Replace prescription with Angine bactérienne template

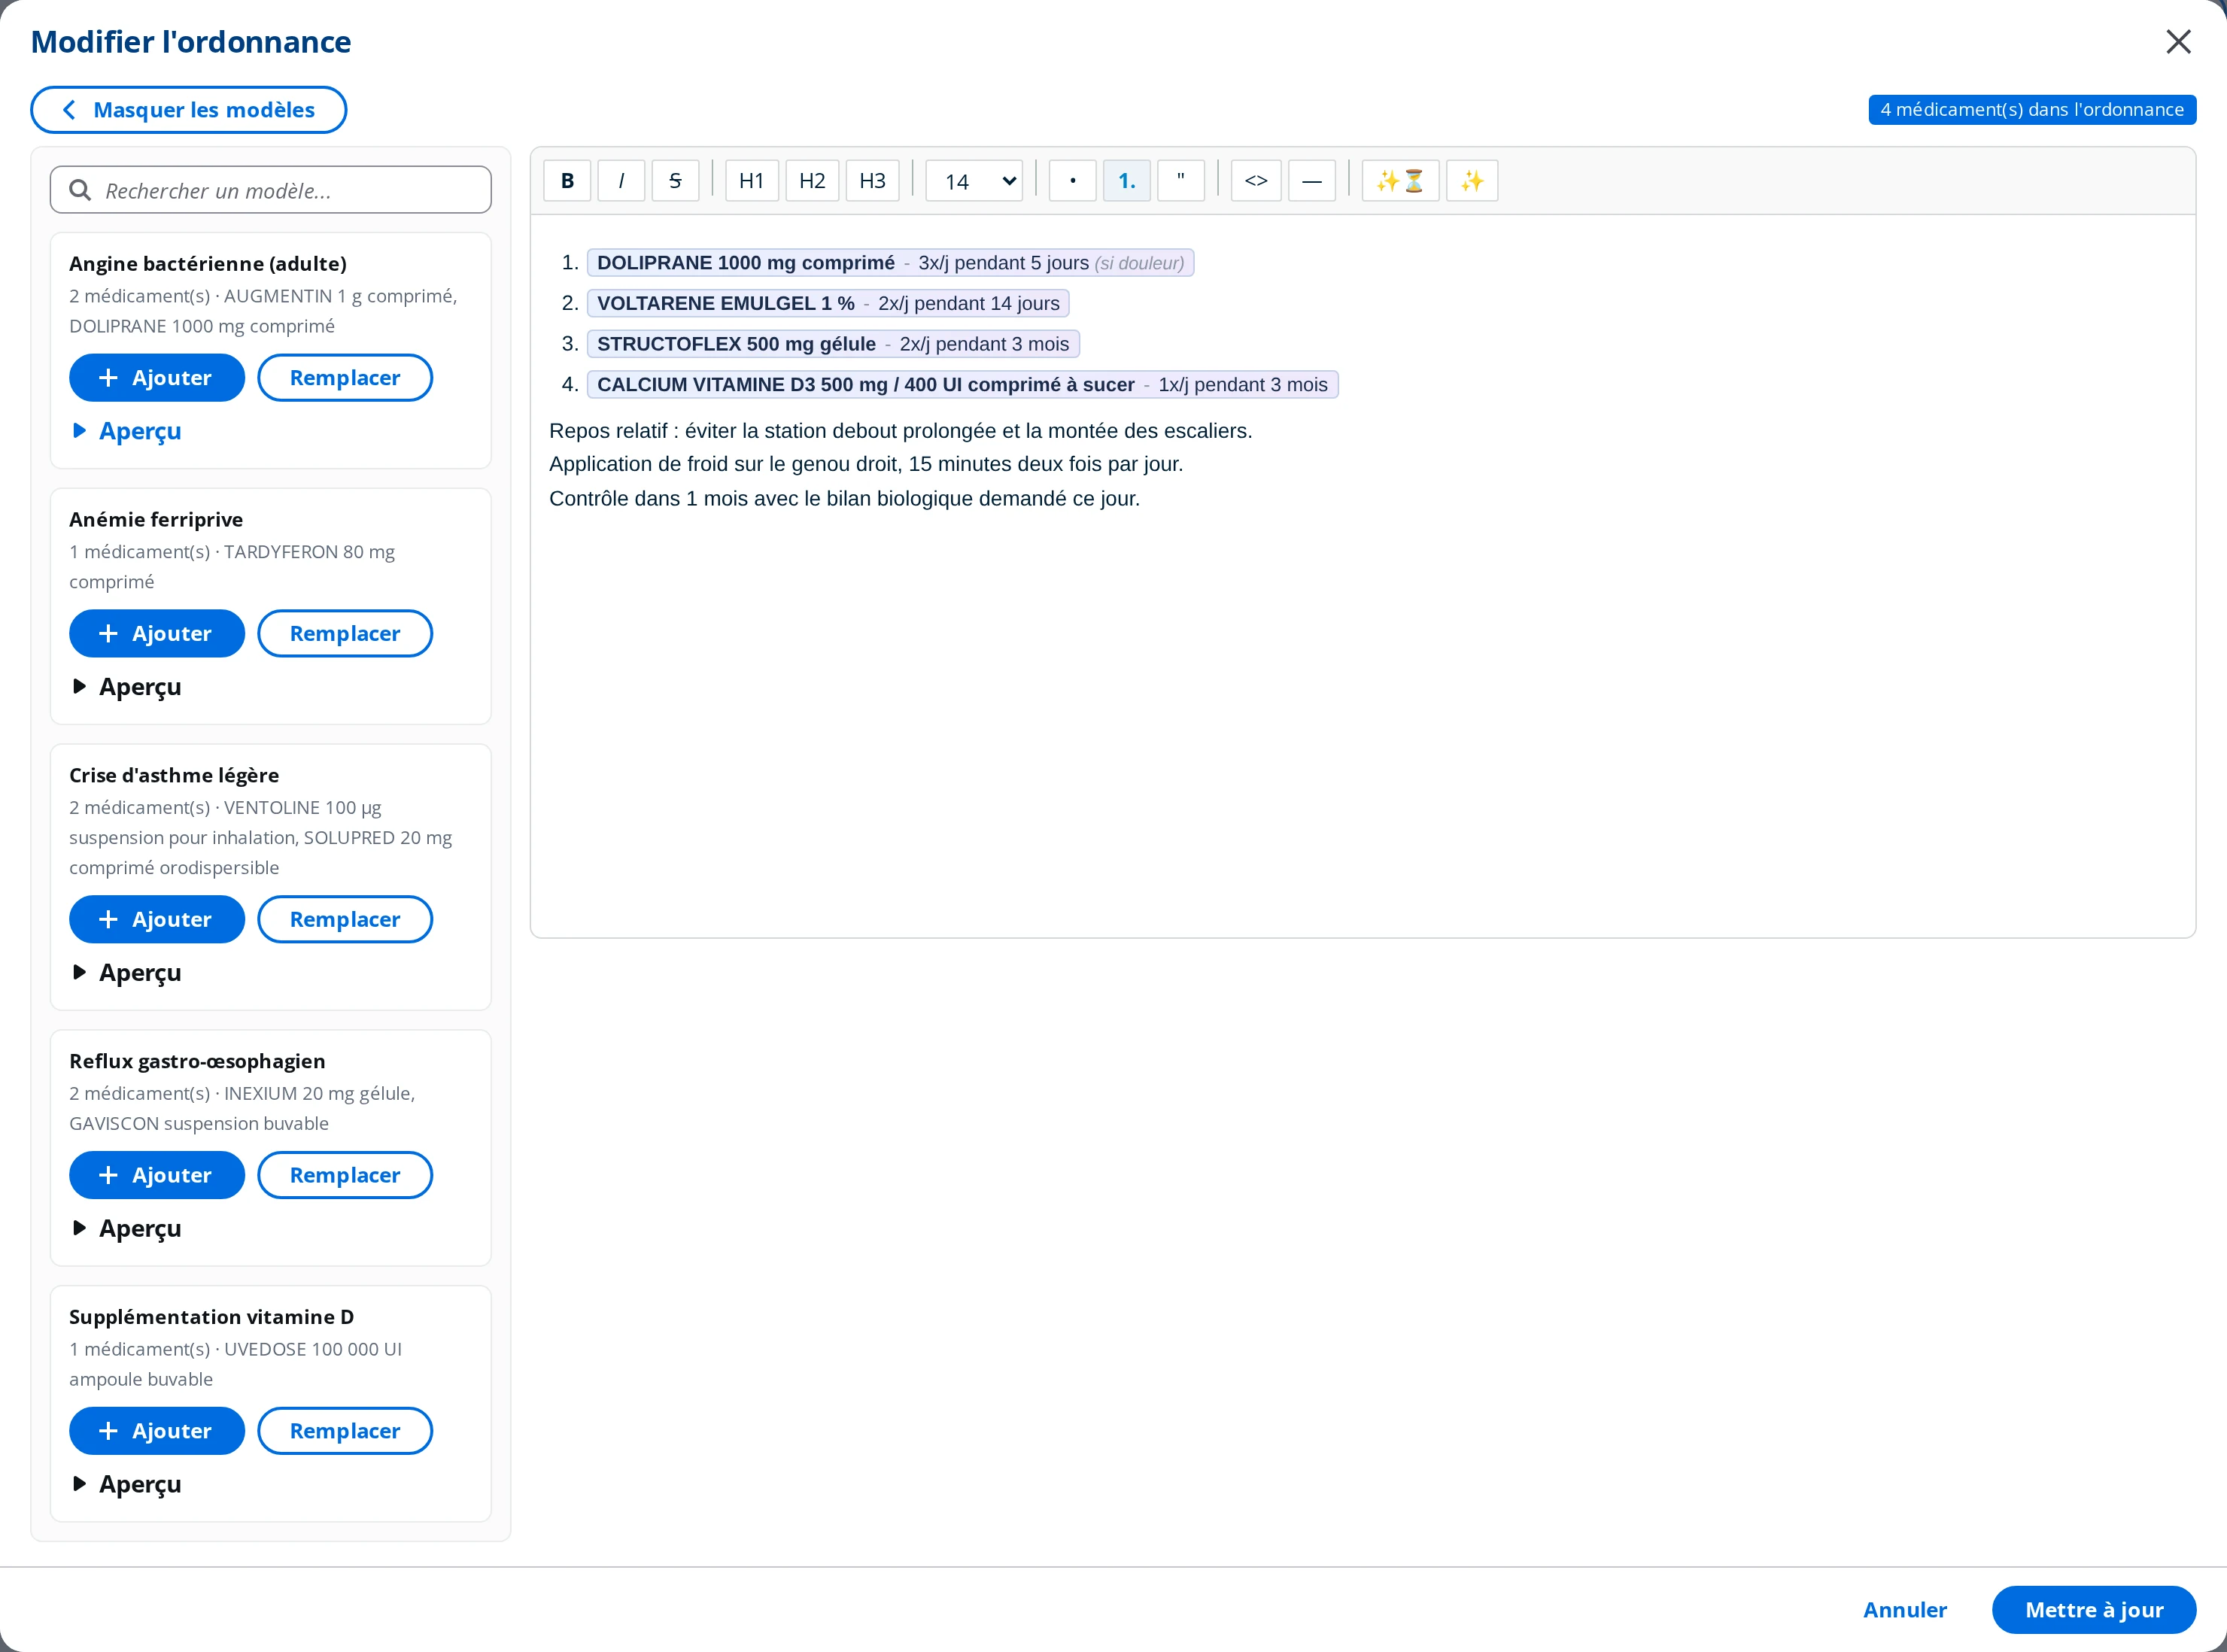345,378
